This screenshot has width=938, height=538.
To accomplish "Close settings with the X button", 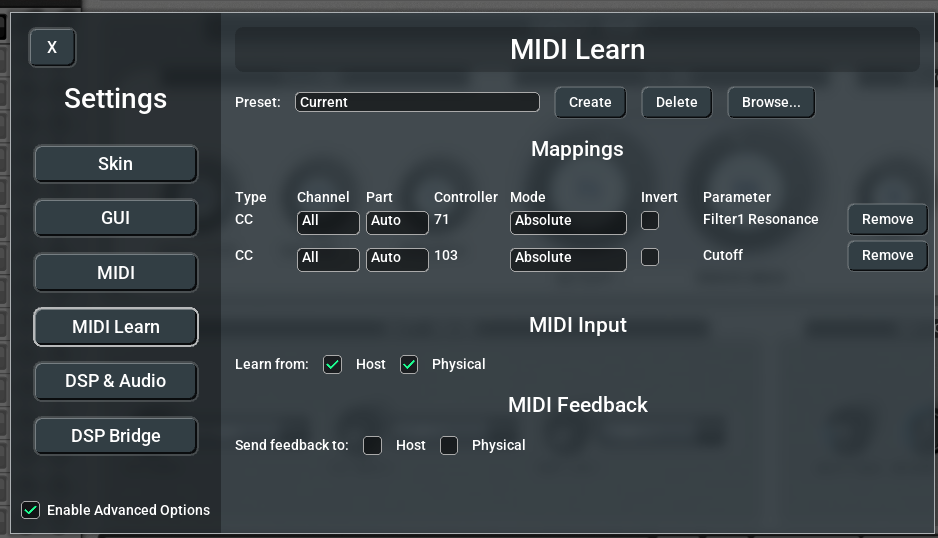I will [52, 47].
